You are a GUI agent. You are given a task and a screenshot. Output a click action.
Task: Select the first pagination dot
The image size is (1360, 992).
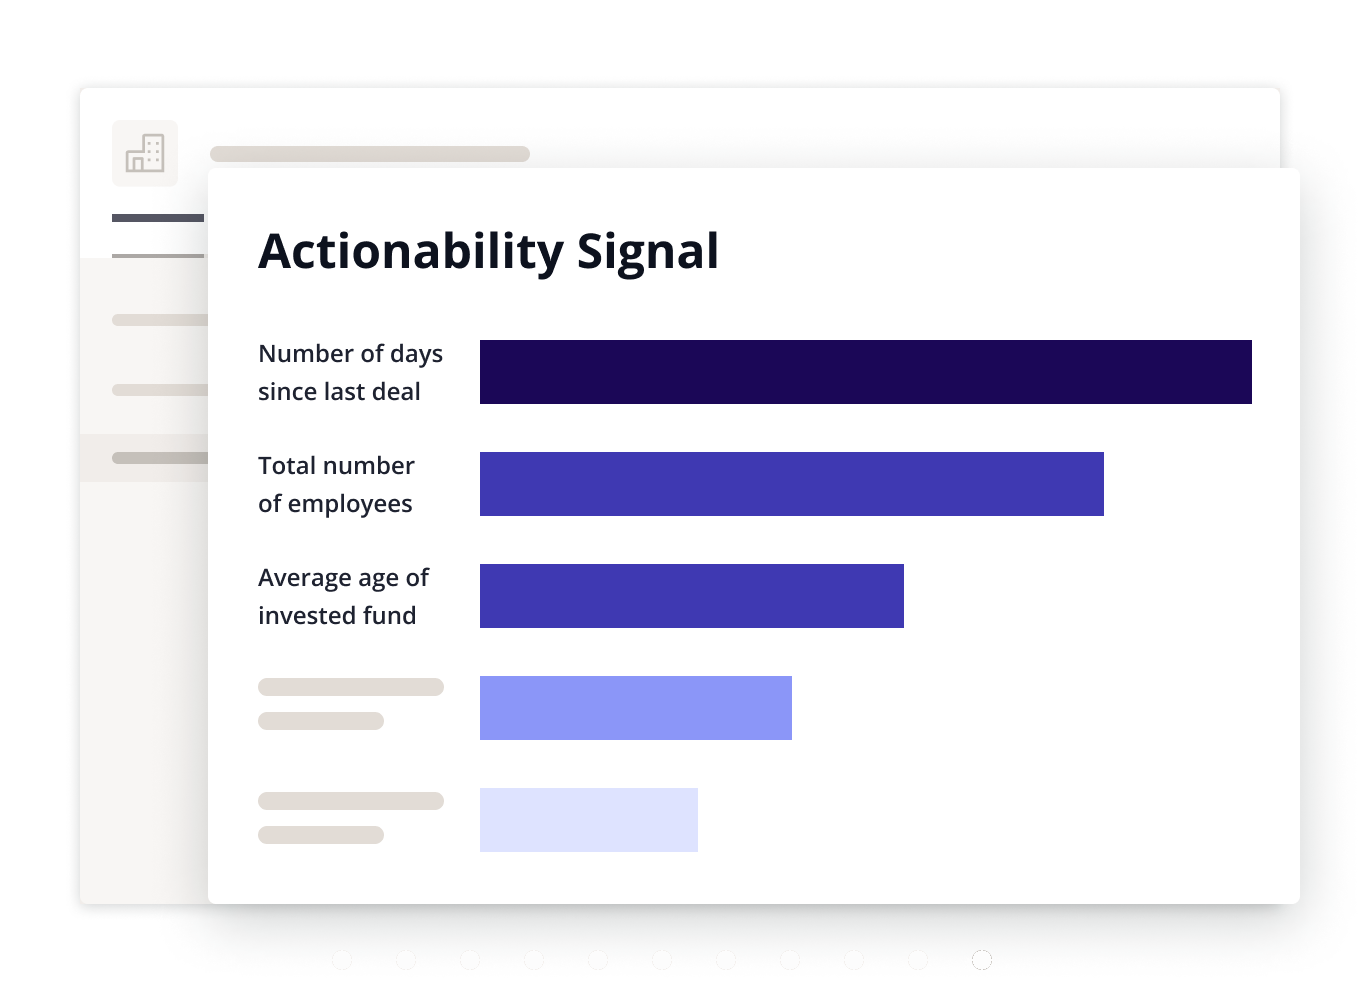pos(342,960)
